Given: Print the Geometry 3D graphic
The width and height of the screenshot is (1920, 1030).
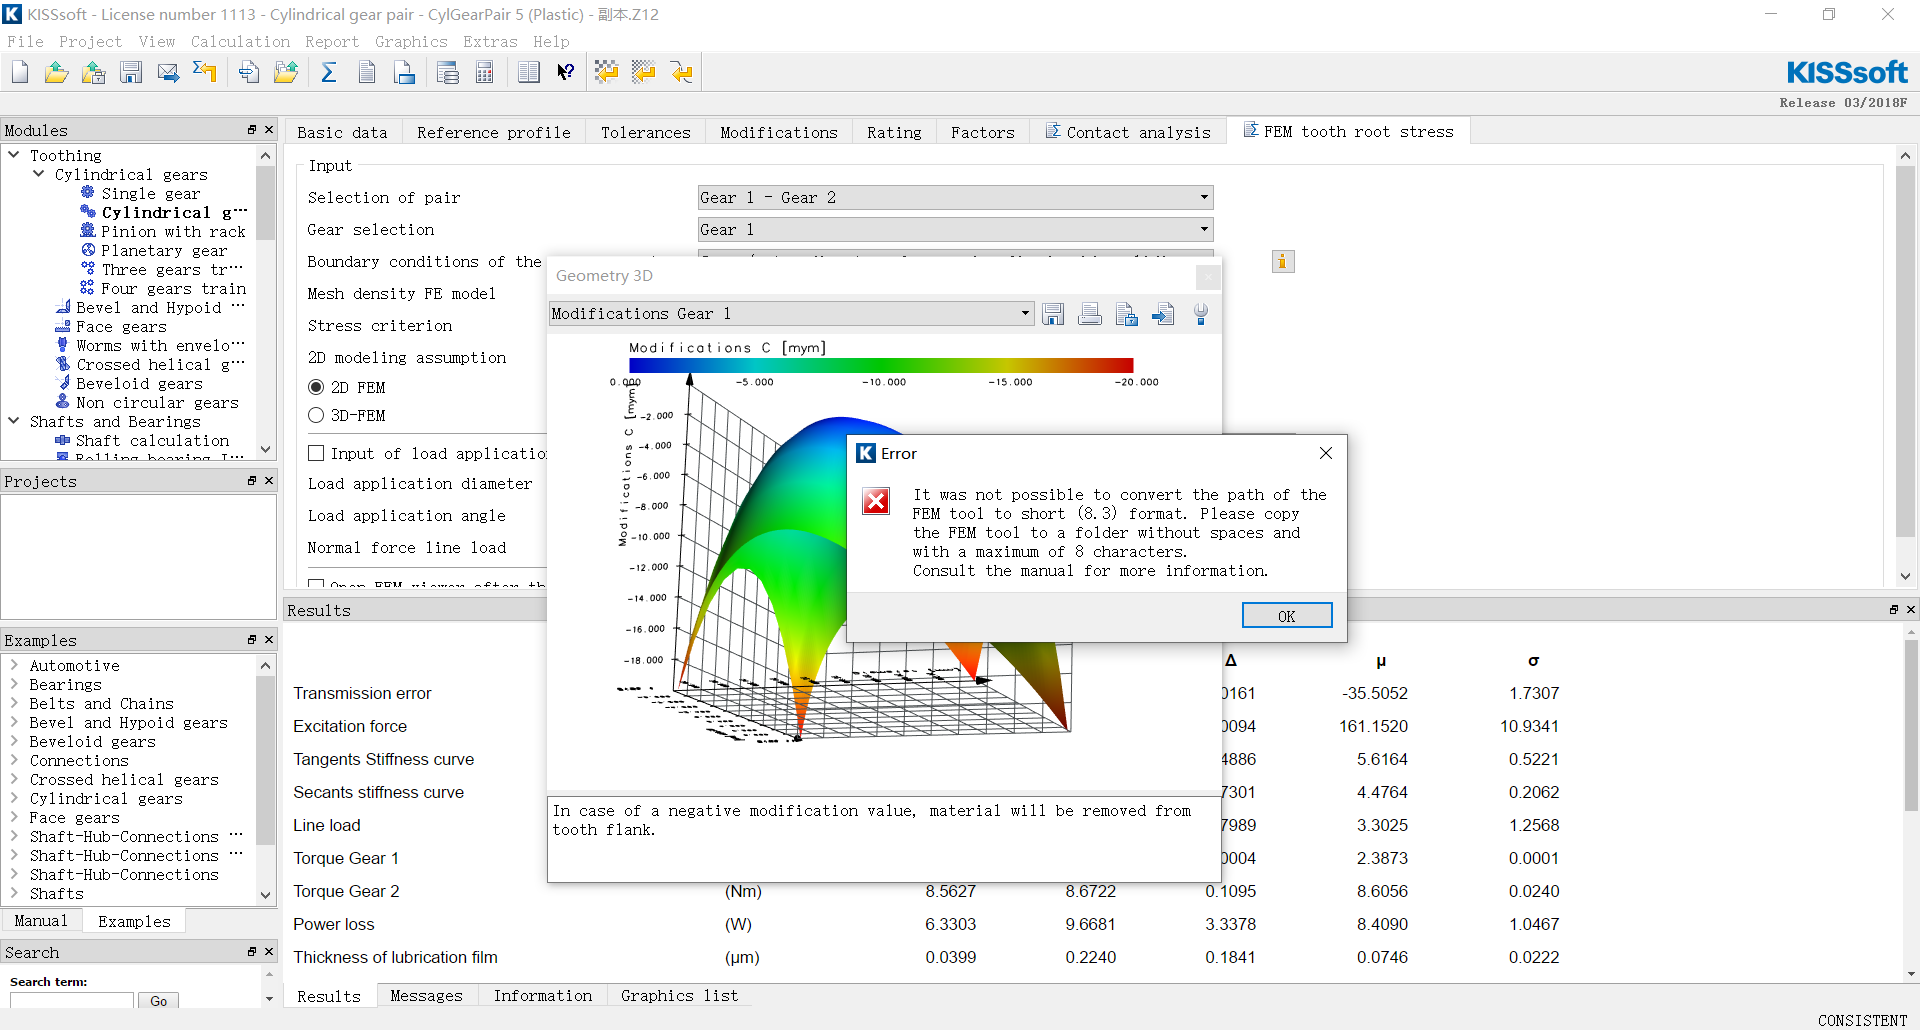Looking at the screenshot, I should (x=1090, y=315).
